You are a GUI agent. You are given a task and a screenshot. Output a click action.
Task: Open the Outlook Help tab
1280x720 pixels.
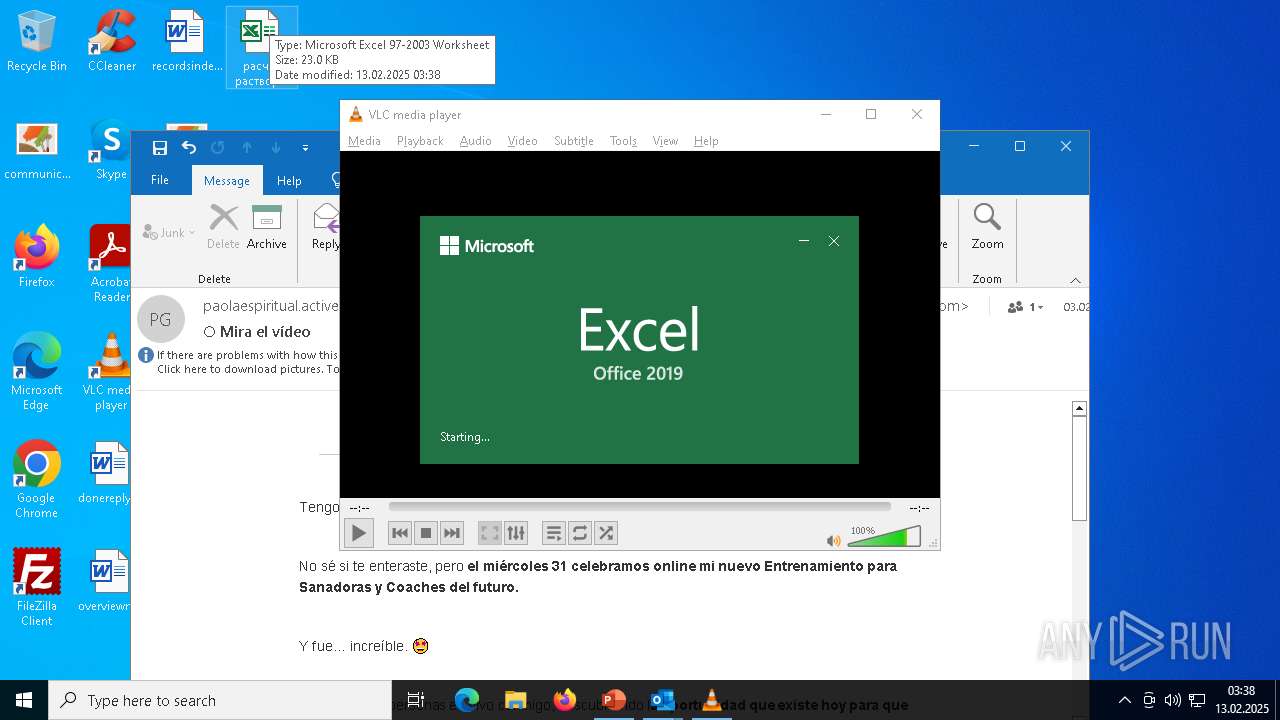[x=289, y=181]
